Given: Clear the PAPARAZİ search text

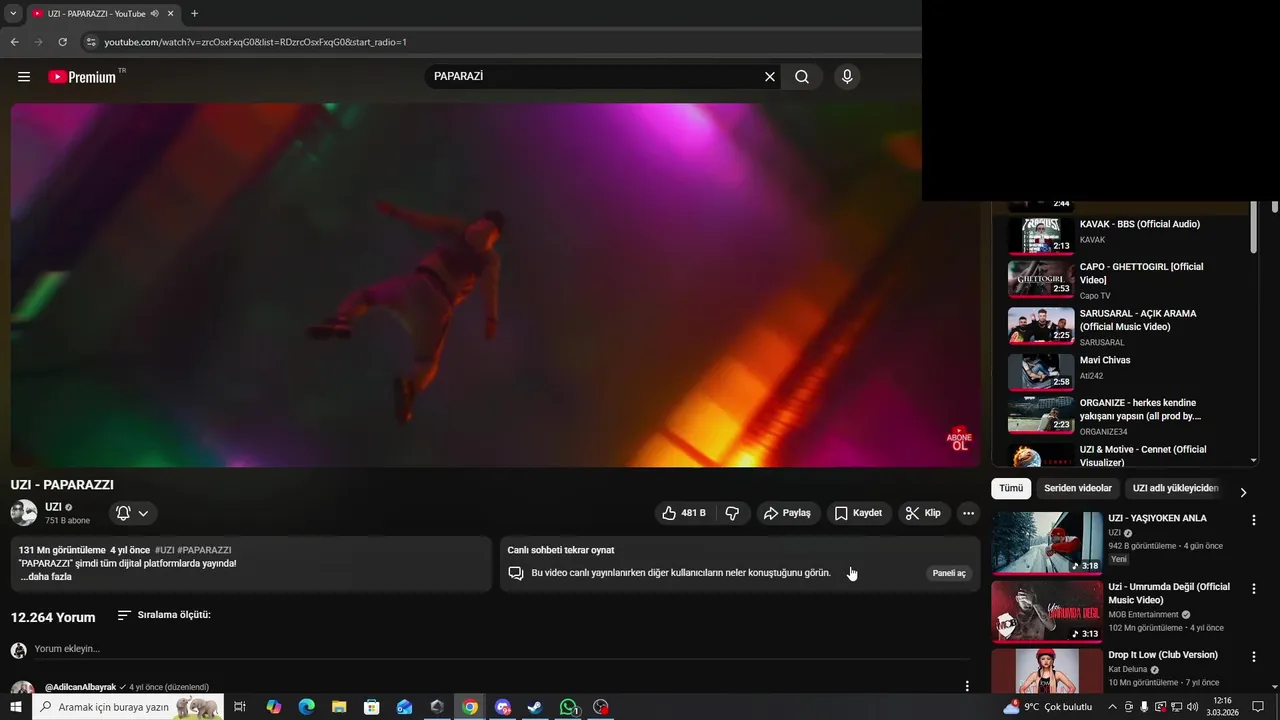Looking at the screenshot, I should [x=770, y=77].
